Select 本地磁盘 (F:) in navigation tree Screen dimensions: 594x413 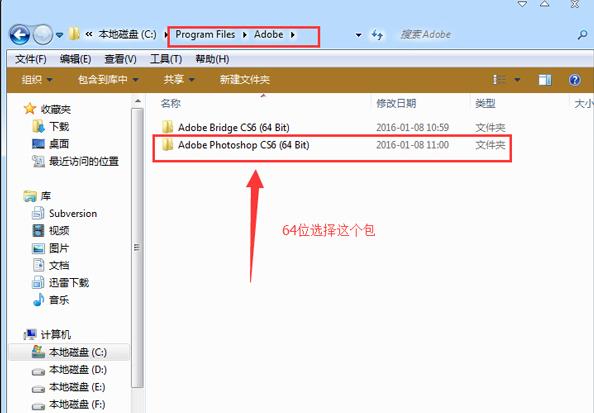77,404
